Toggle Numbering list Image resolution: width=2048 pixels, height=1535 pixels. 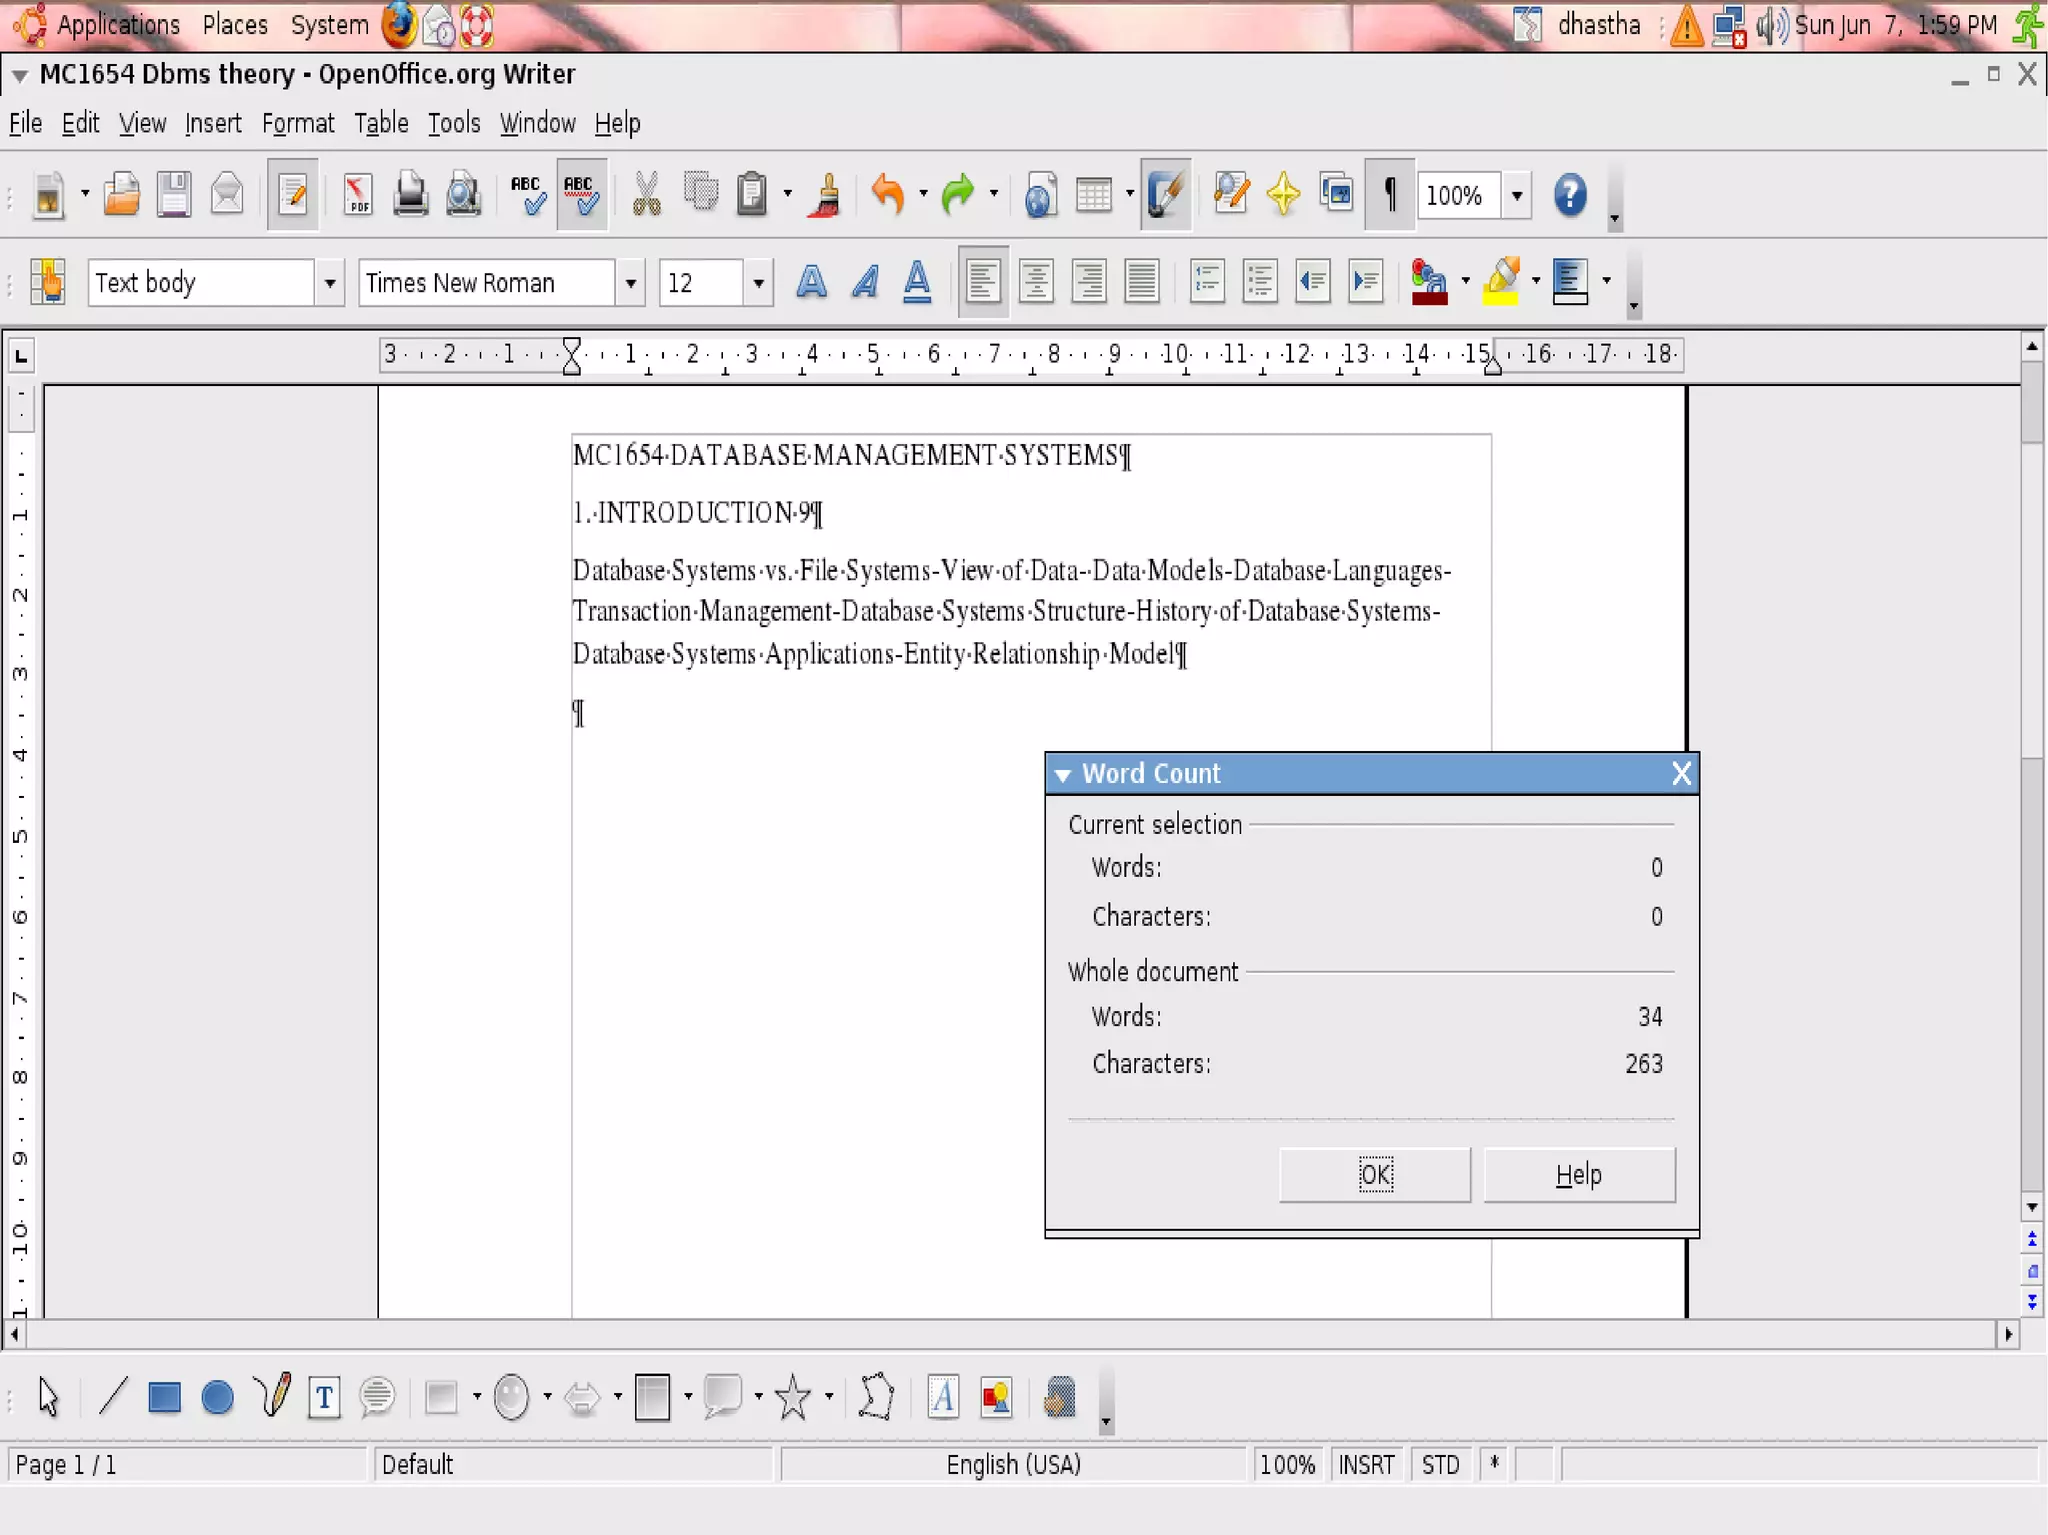click(1207, 282)
